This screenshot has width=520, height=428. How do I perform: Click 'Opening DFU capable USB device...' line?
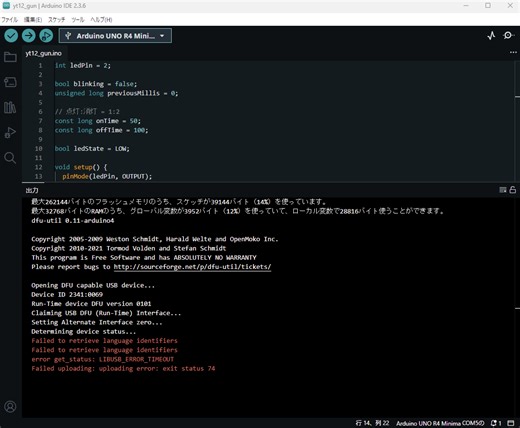(93, 285)
